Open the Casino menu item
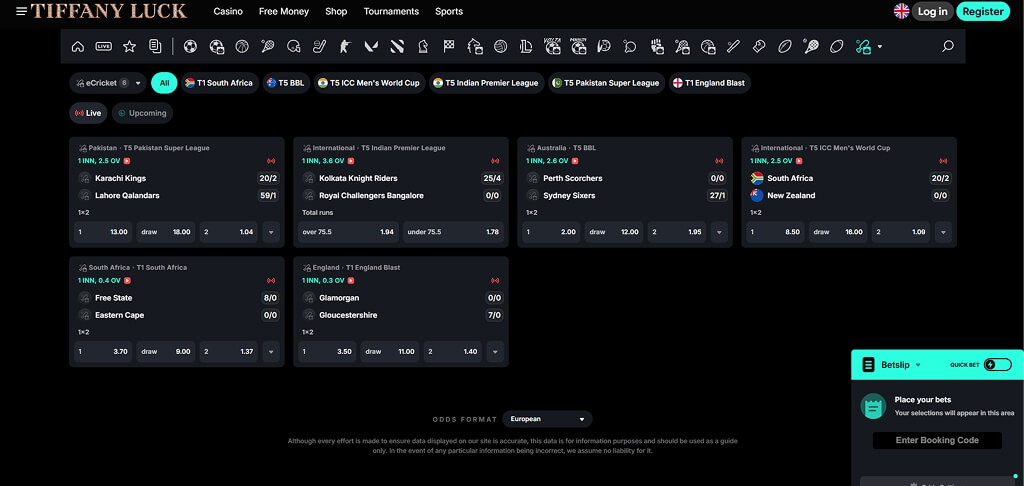 pyautogui.click(x=228, y=11)
